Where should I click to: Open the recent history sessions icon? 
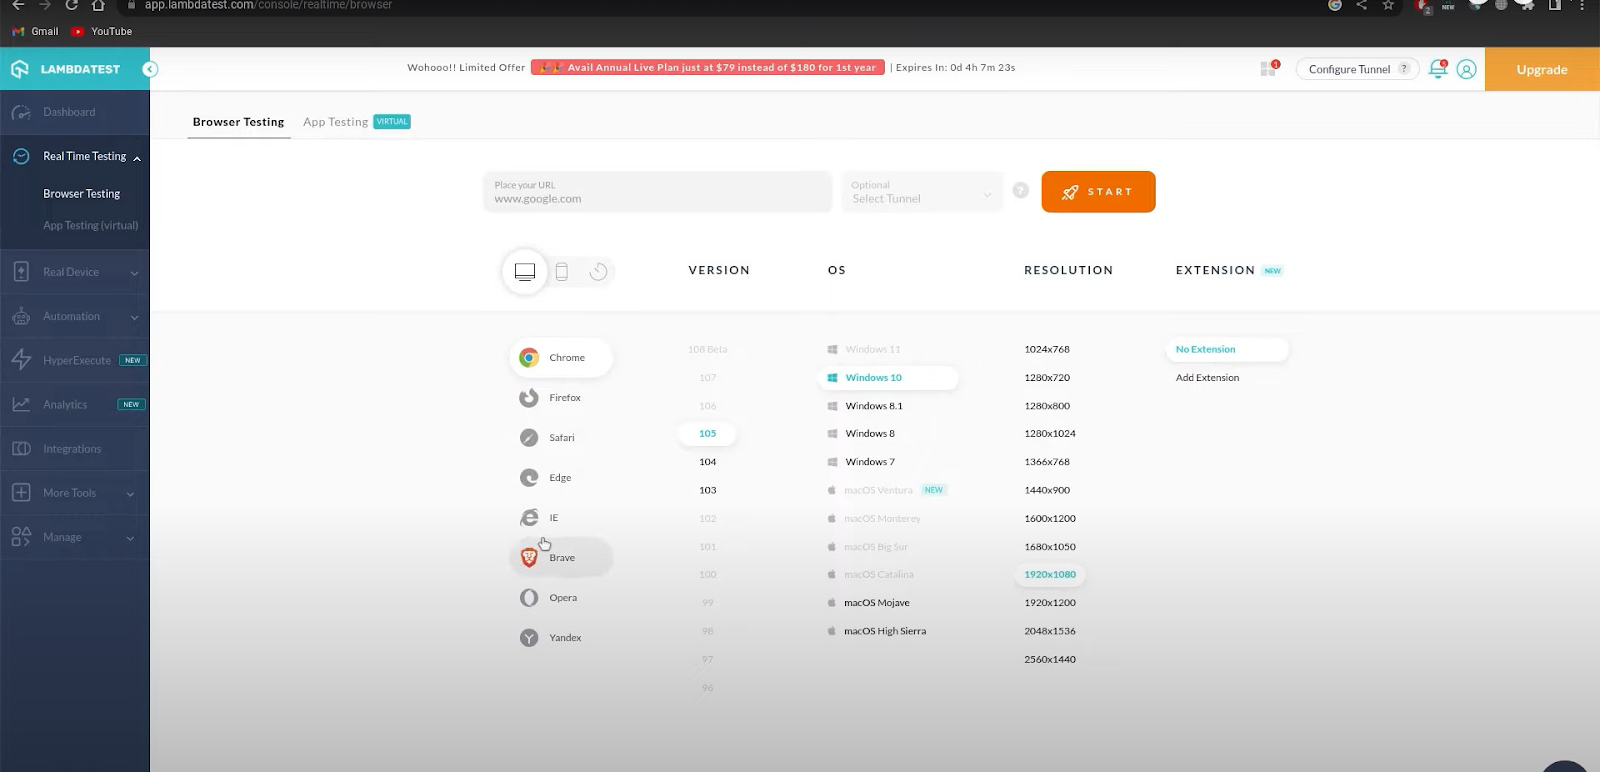(x=598, y=271)
